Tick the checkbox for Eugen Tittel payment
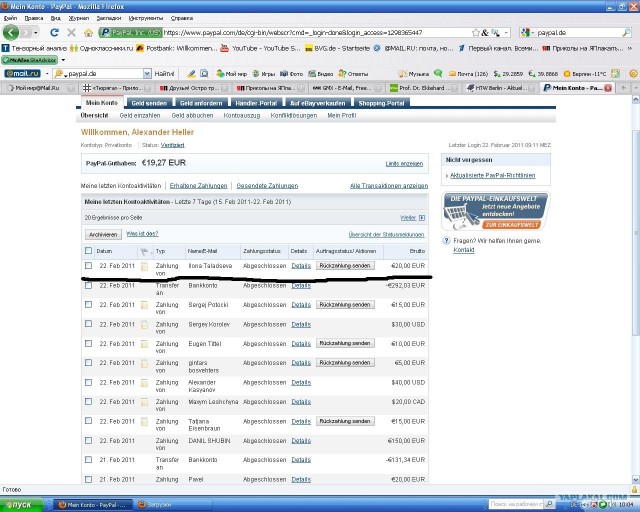This screenshot has height=512, width=640. pyautogui.click(x=88, y=343)
